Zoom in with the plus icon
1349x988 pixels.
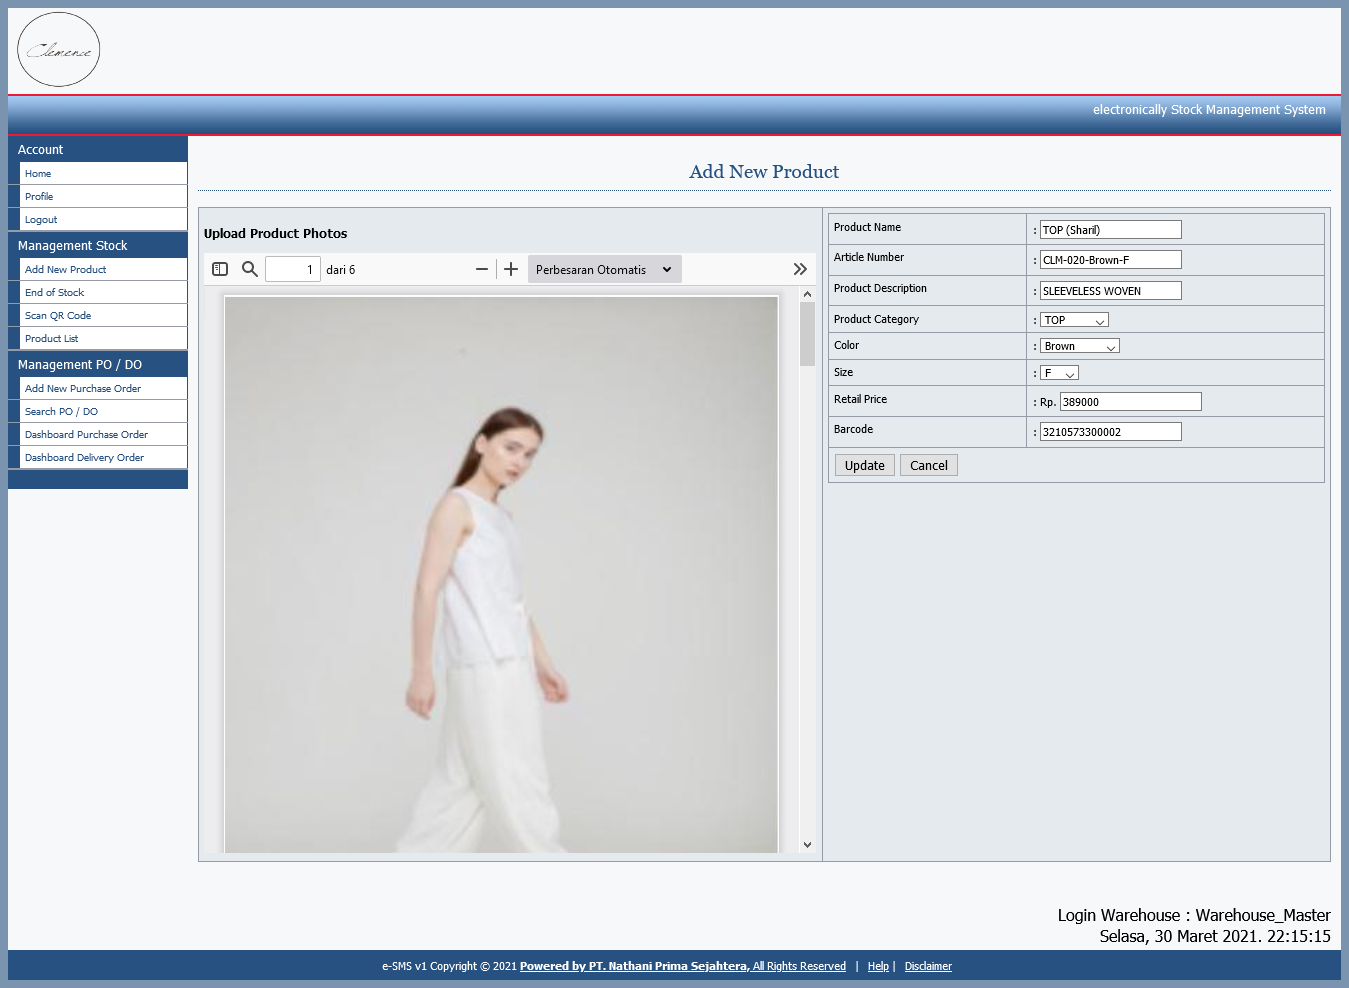[511, 269]
